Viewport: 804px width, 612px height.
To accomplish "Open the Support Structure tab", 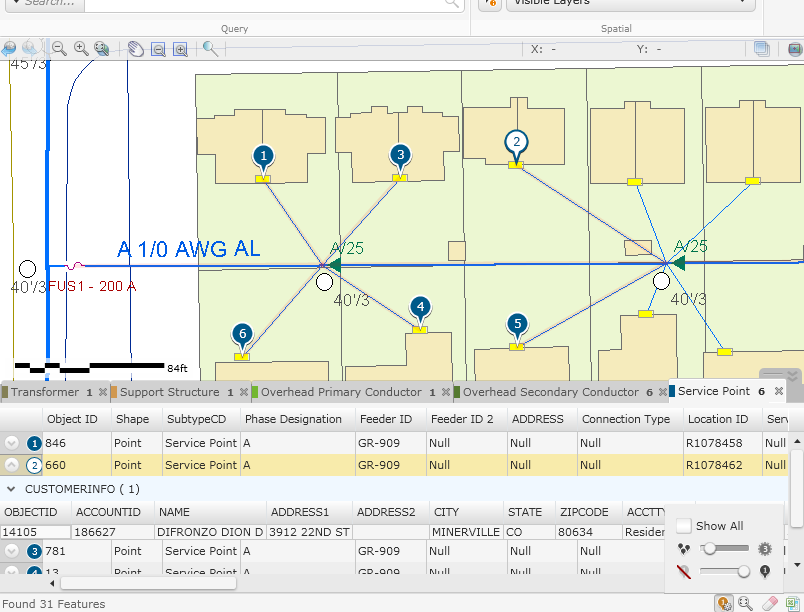I will click(169, 392).
